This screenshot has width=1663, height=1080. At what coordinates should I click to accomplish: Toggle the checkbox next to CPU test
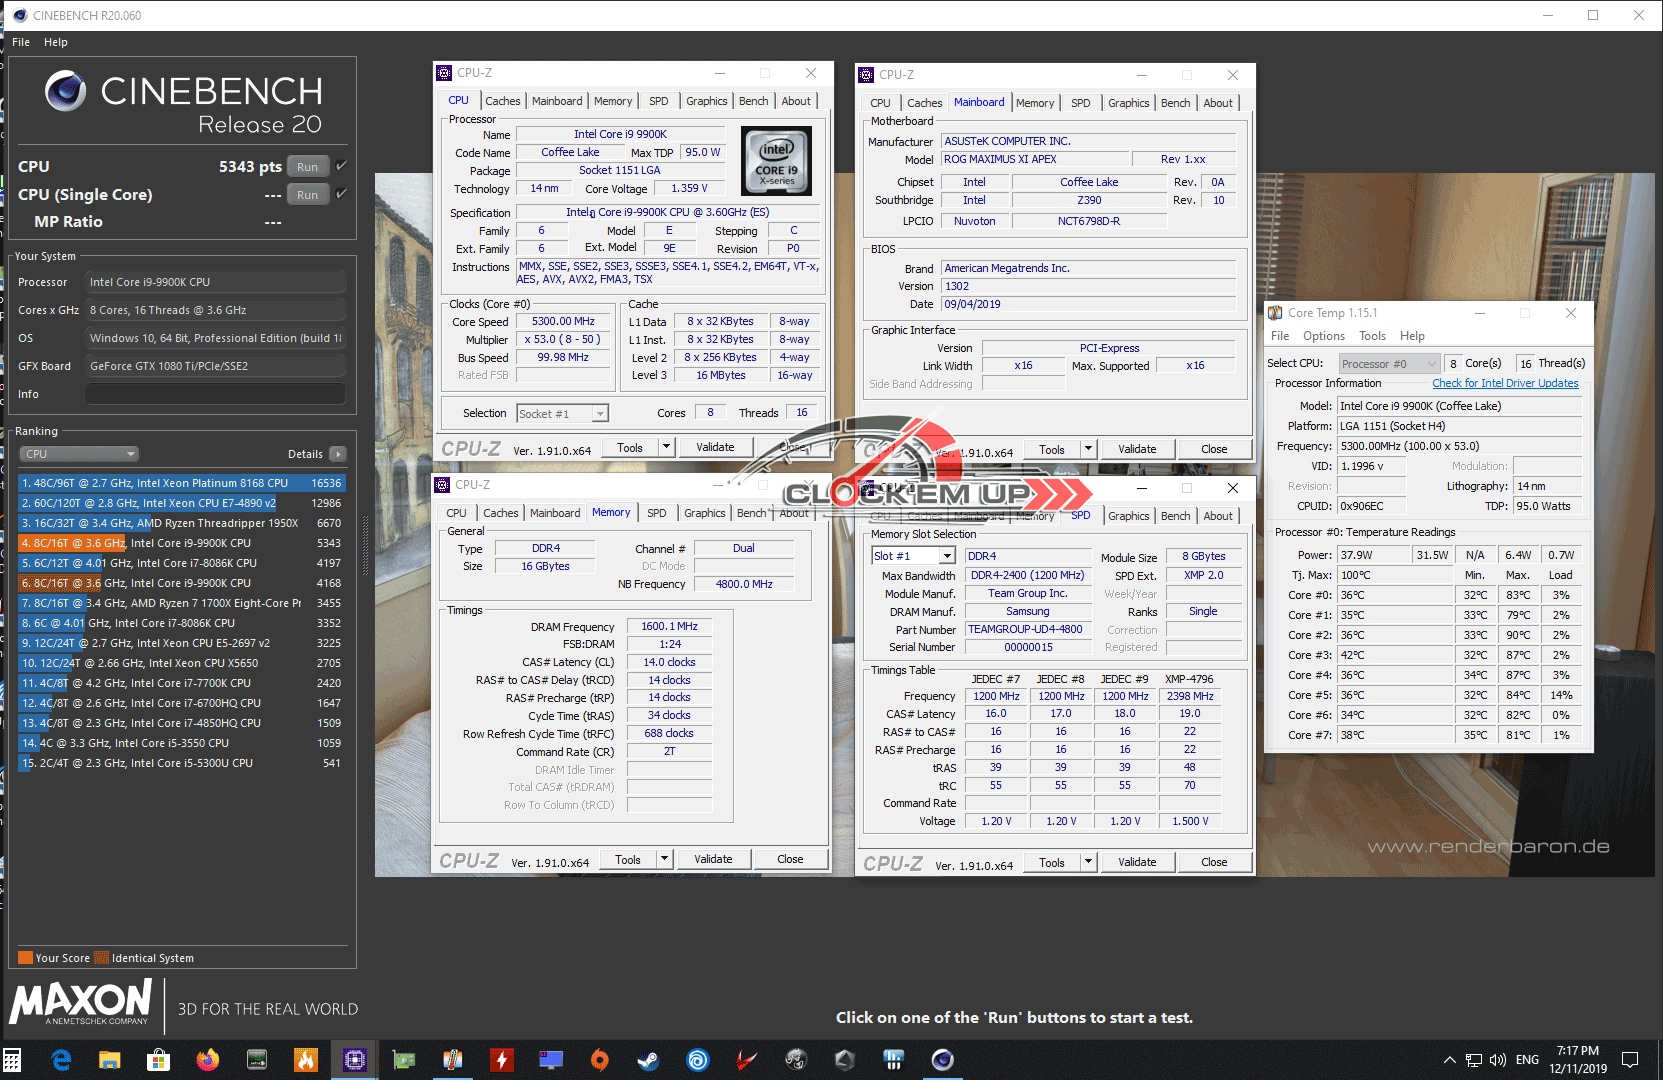tap(342, 166)
